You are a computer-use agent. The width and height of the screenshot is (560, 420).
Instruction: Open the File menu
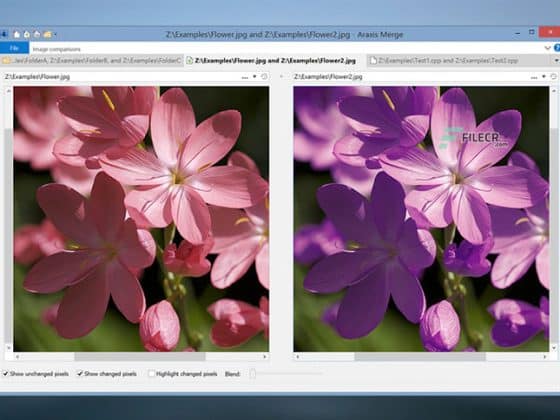[x=14, y=48]
